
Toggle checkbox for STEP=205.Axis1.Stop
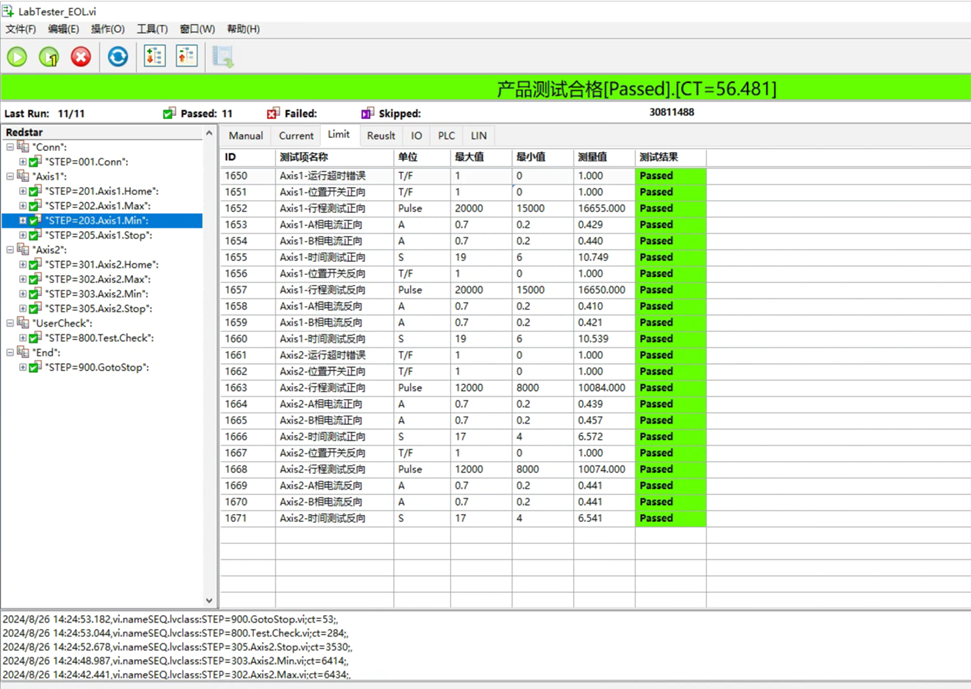pos(35,235)
